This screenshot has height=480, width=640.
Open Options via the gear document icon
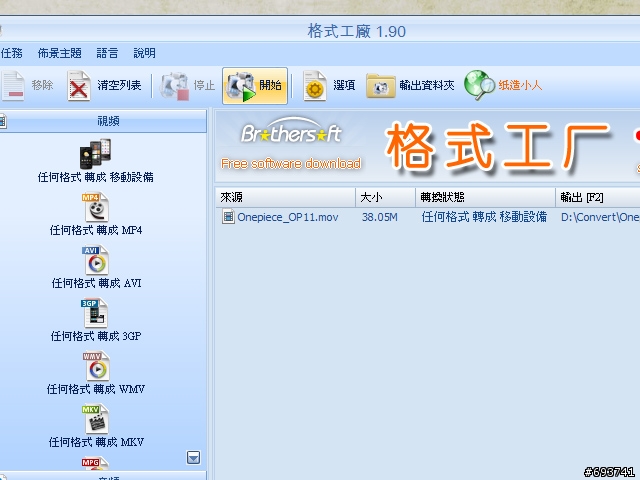(315, 86)
